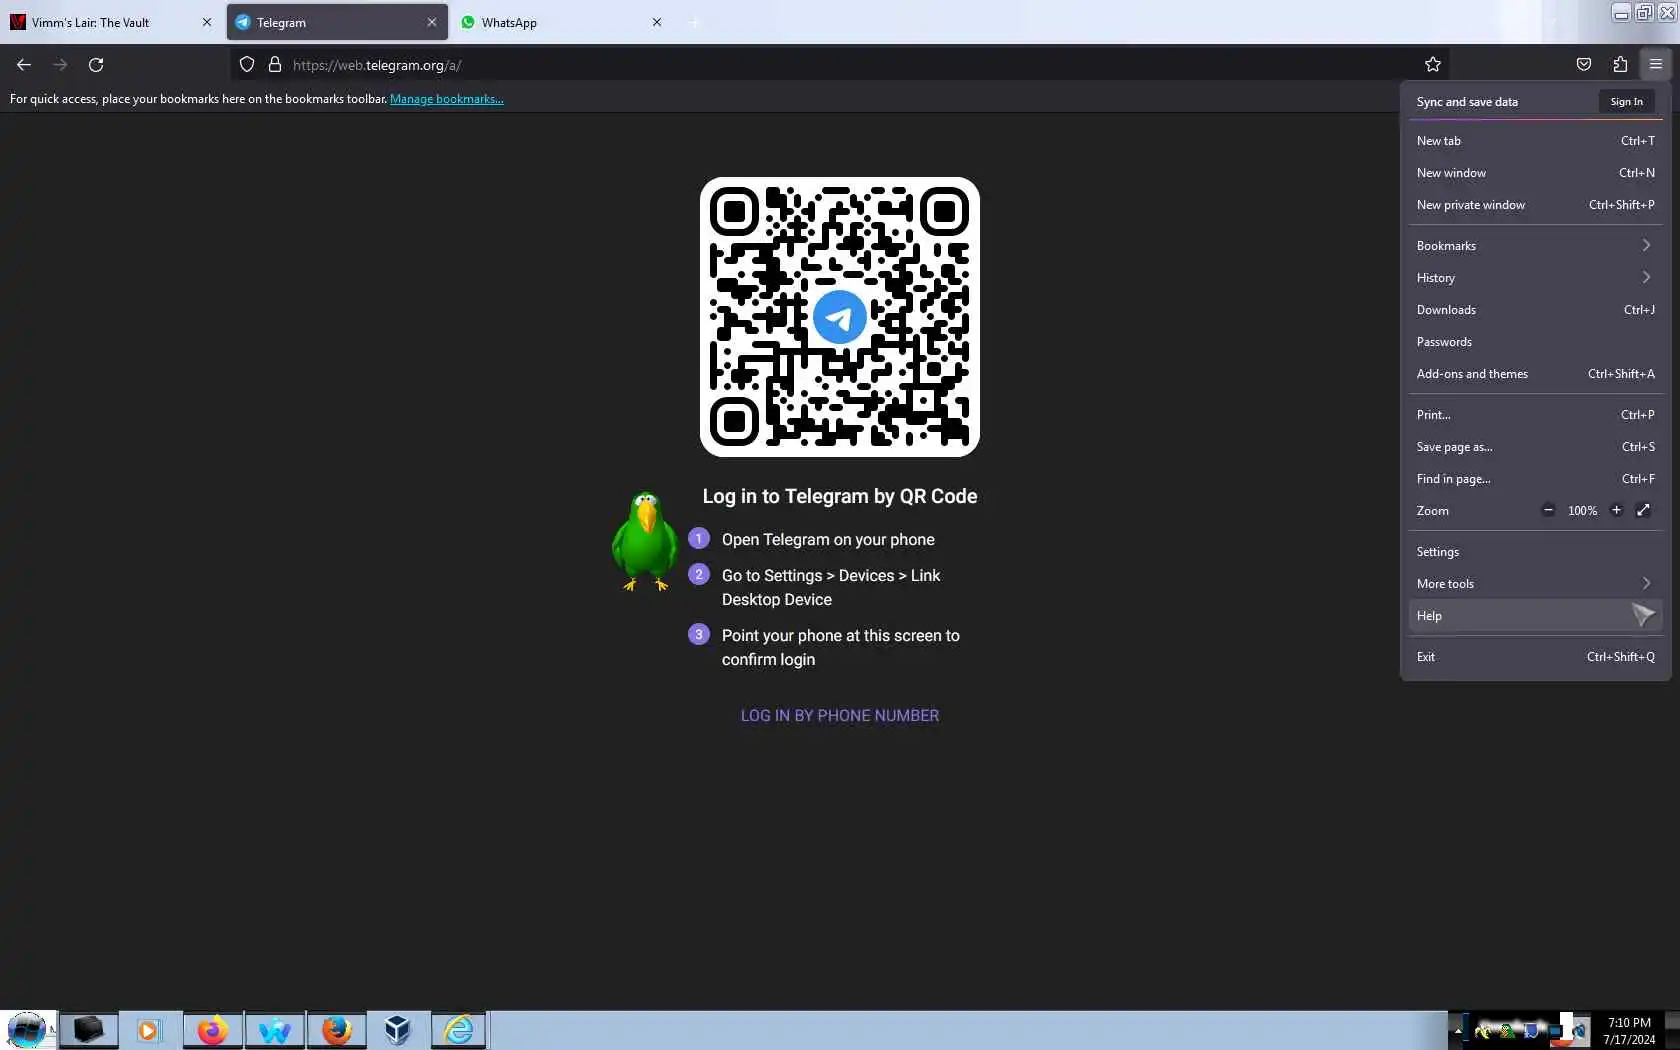Select Save page as...

(1535, 447)
